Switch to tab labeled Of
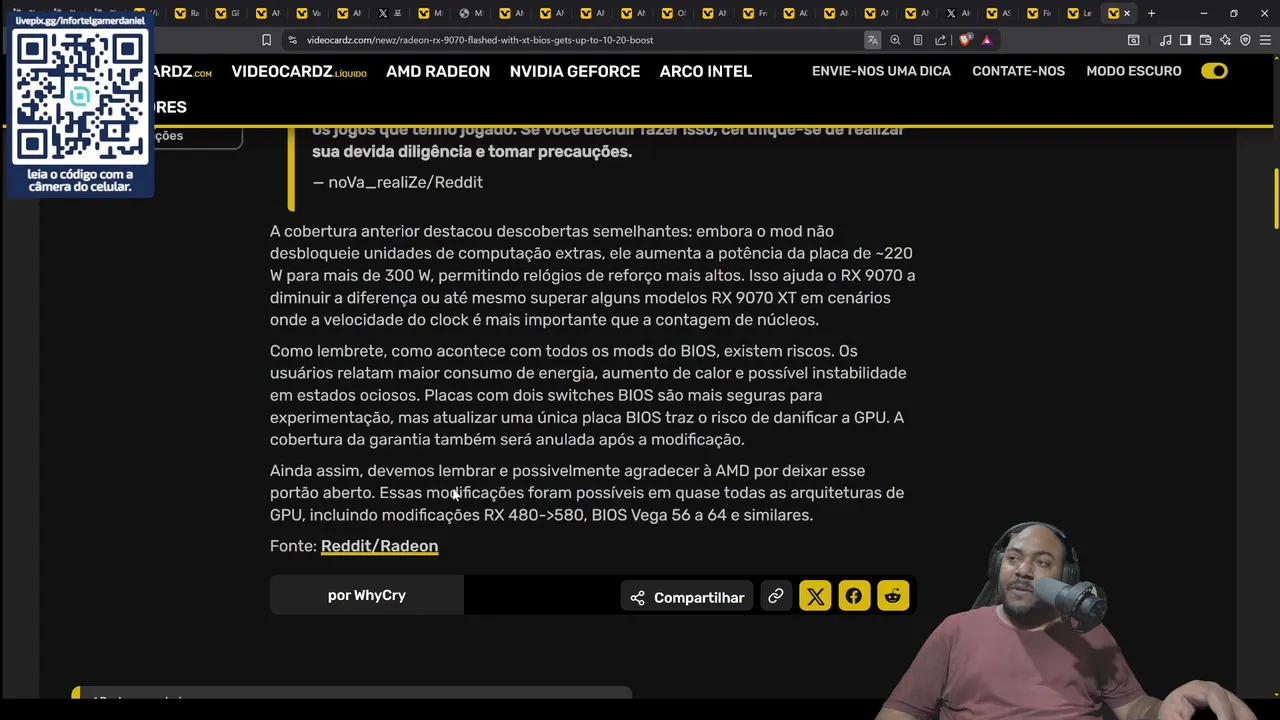Viewport: 1280px width, 720px height. pyautogui.click(x=675, y=13)
